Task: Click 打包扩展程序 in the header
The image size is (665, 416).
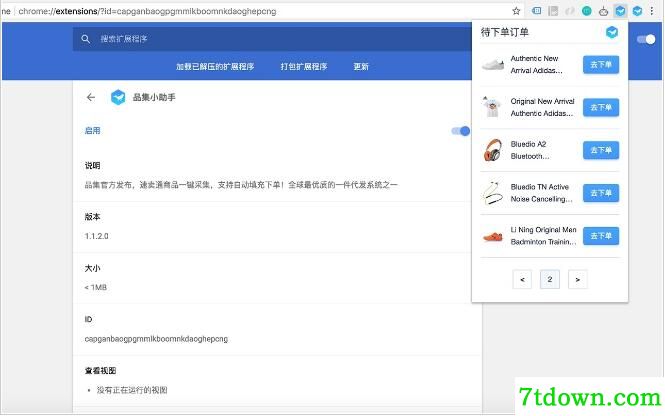Action: [304, 67]
